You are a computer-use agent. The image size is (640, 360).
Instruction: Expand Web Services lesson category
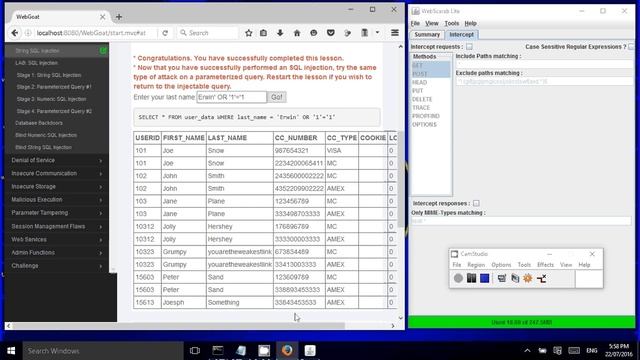tap(57, 239)
